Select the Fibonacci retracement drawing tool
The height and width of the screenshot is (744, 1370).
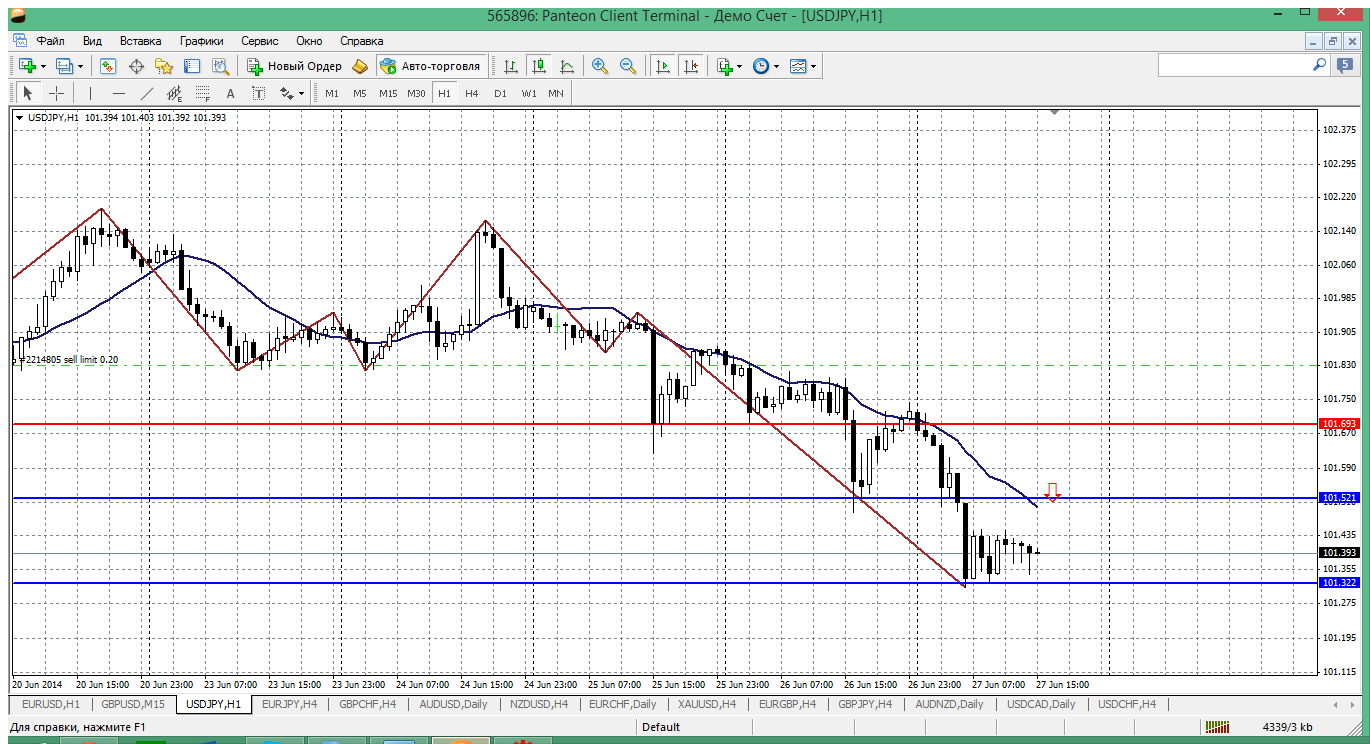coord(205,93)
